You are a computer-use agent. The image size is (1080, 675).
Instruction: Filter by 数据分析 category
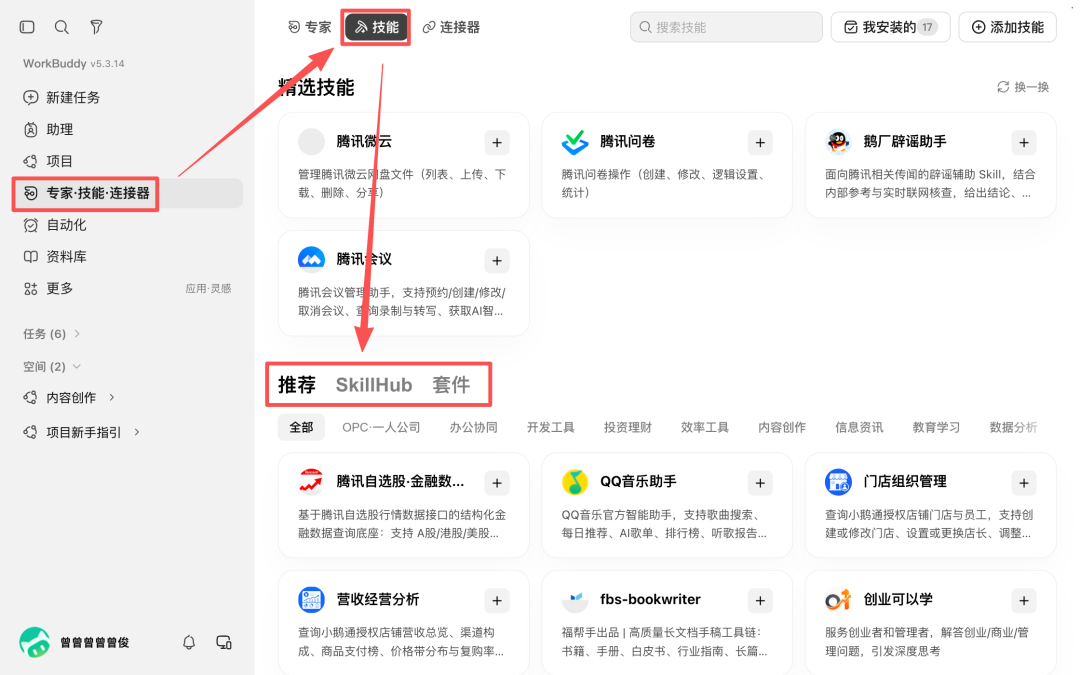pos(1013,427)
